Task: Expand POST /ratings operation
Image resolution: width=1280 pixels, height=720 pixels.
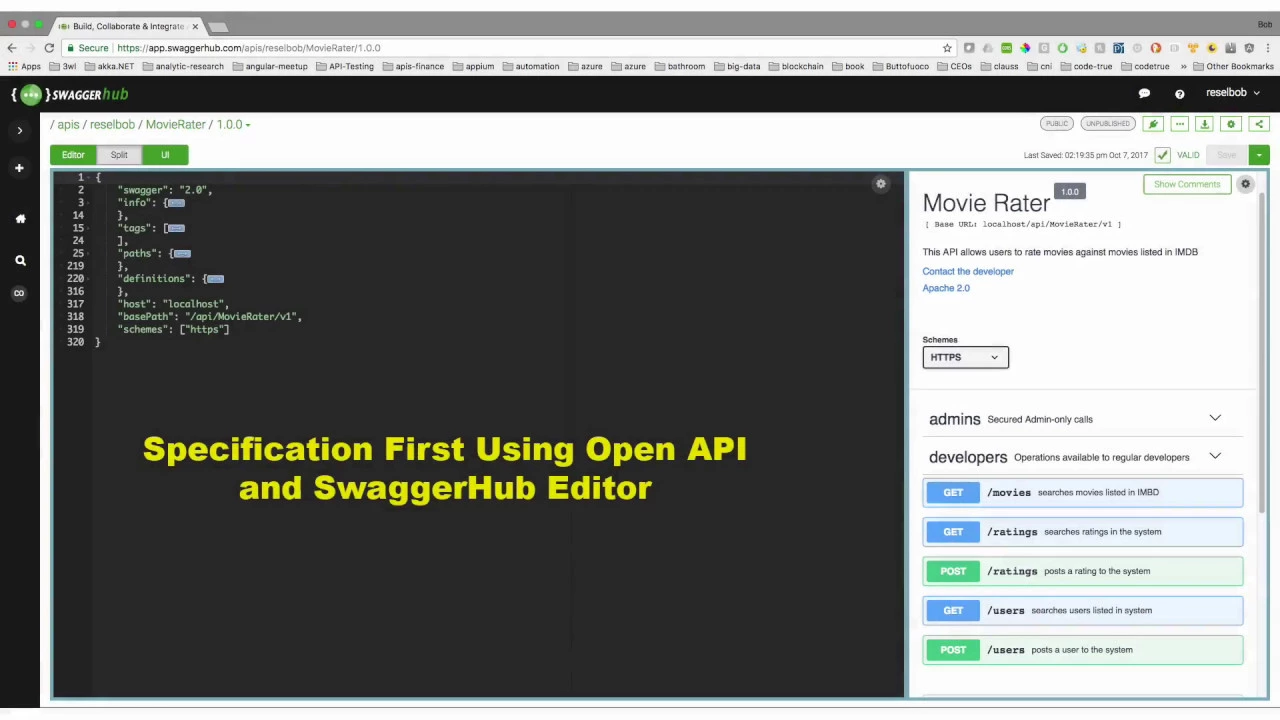Action: click(x=1083, y=571)
